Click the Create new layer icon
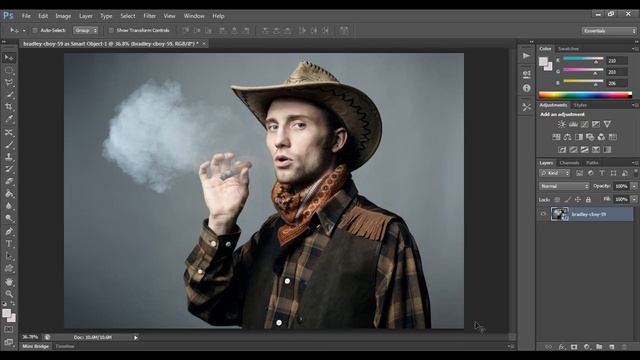Image resolution: width=640 pixels, height=360 pixels. pos(611,347)
